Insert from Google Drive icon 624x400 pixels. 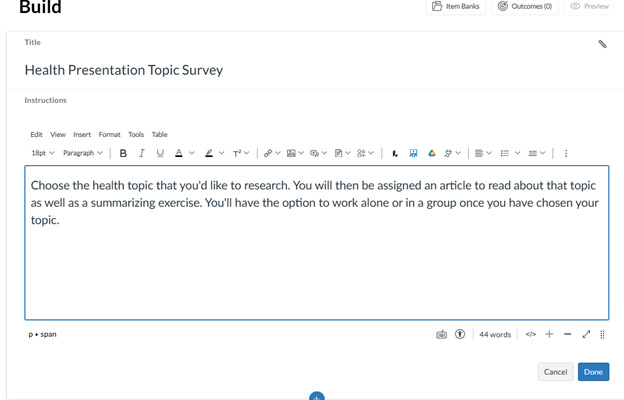point(432,153)
